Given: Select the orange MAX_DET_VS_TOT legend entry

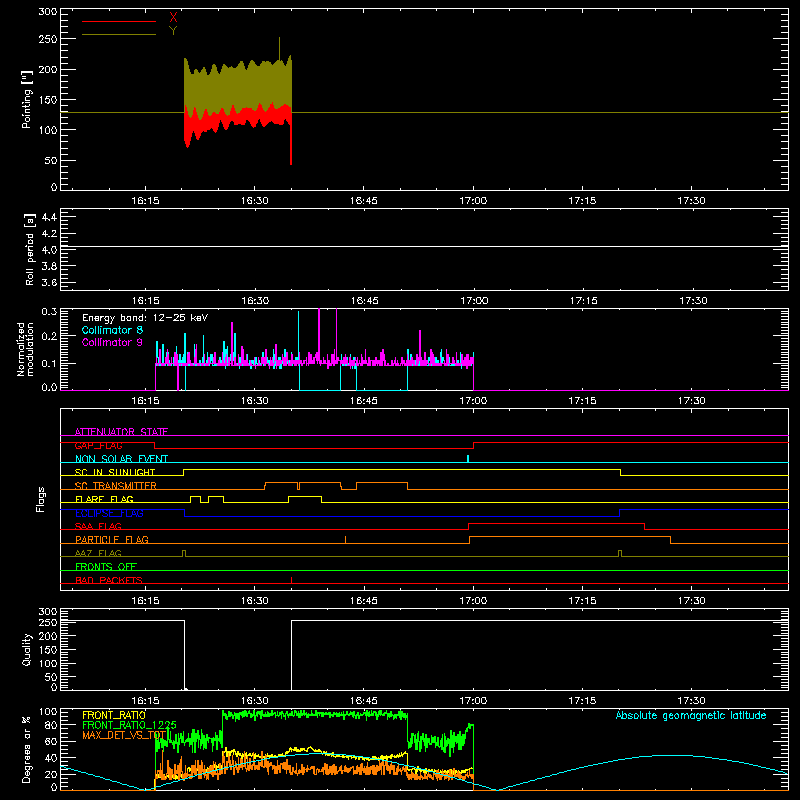Looking at the screenshot, I should (124, 735).
